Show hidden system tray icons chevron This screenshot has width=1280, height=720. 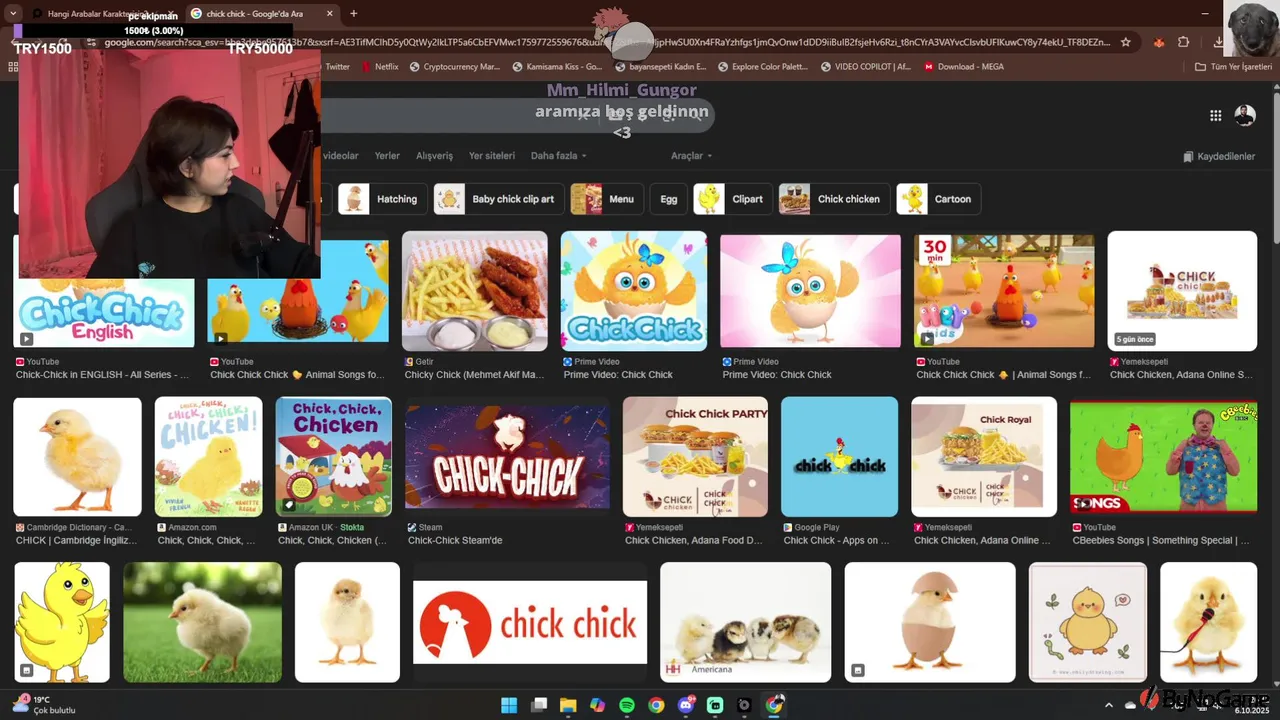1110,705
